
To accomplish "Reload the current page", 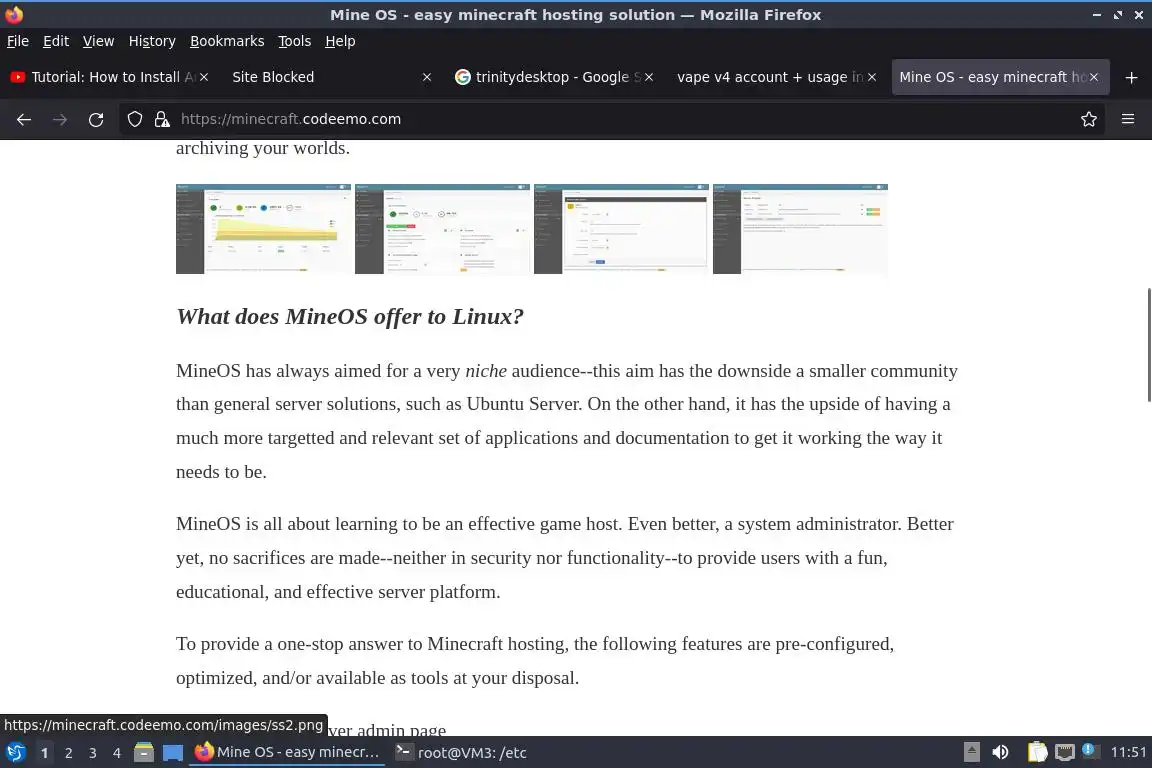I will (96, 119).
